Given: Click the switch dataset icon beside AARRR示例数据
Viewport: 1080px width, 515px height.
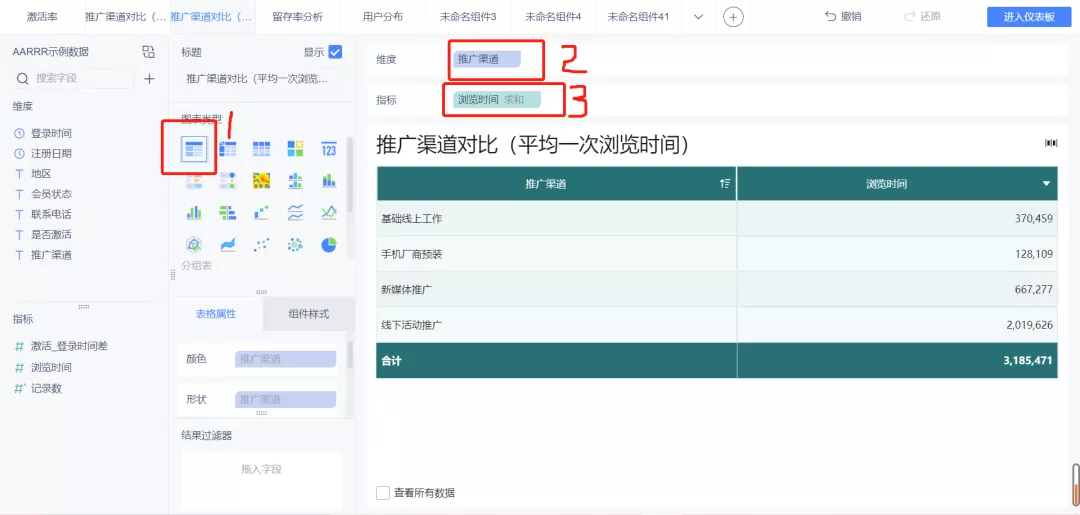Looking at the screenshot, I should (149, 52).
